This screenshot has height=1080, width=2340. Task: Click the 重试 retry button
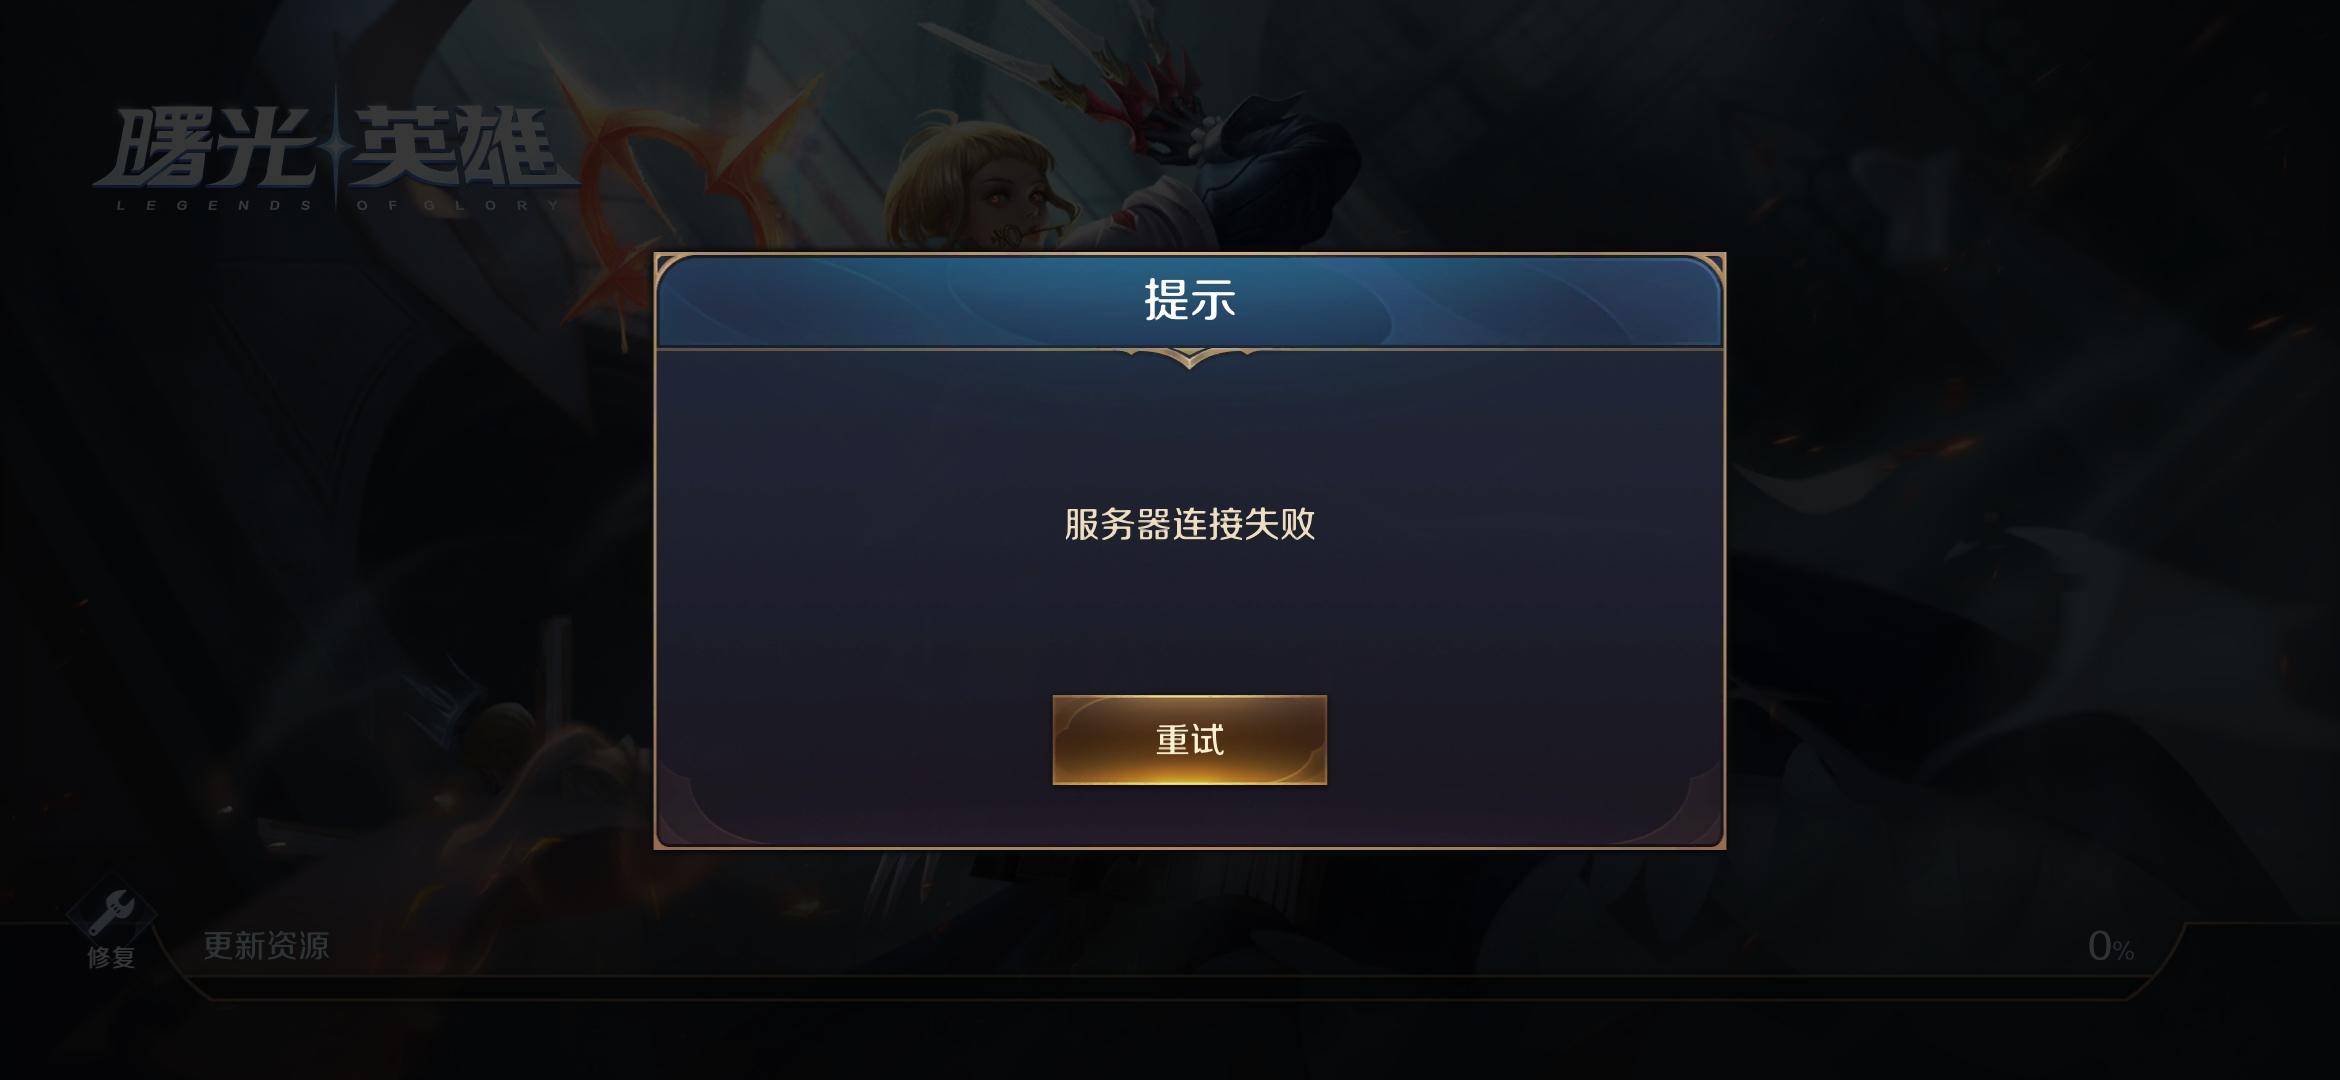[x=1189, y=740]
